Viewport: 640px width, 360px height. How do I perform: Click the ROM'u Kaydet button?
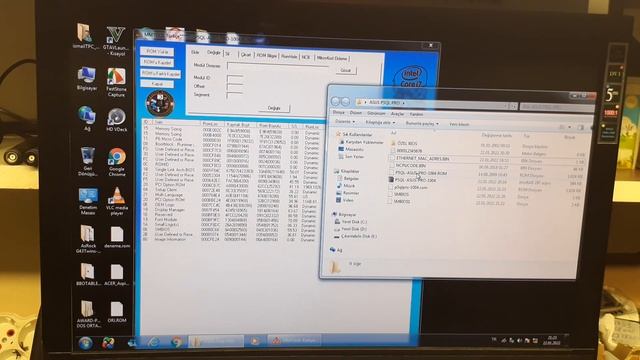158,63
